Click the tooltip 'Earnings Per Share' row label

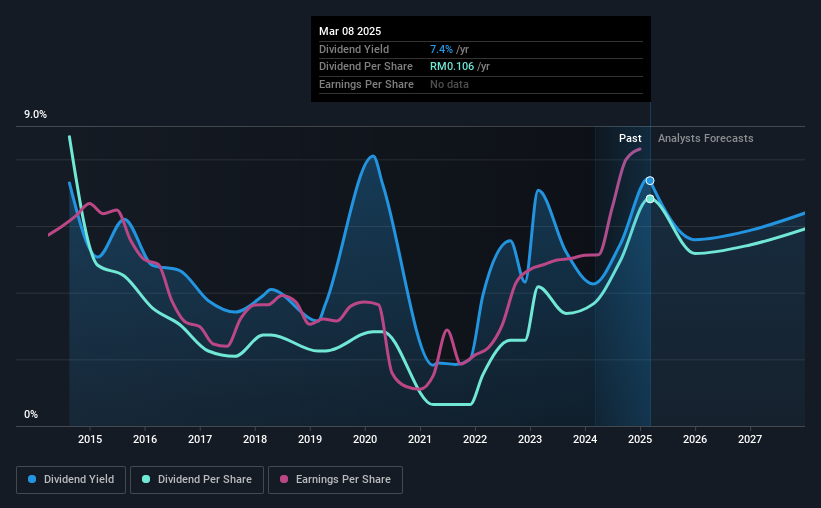366,84
